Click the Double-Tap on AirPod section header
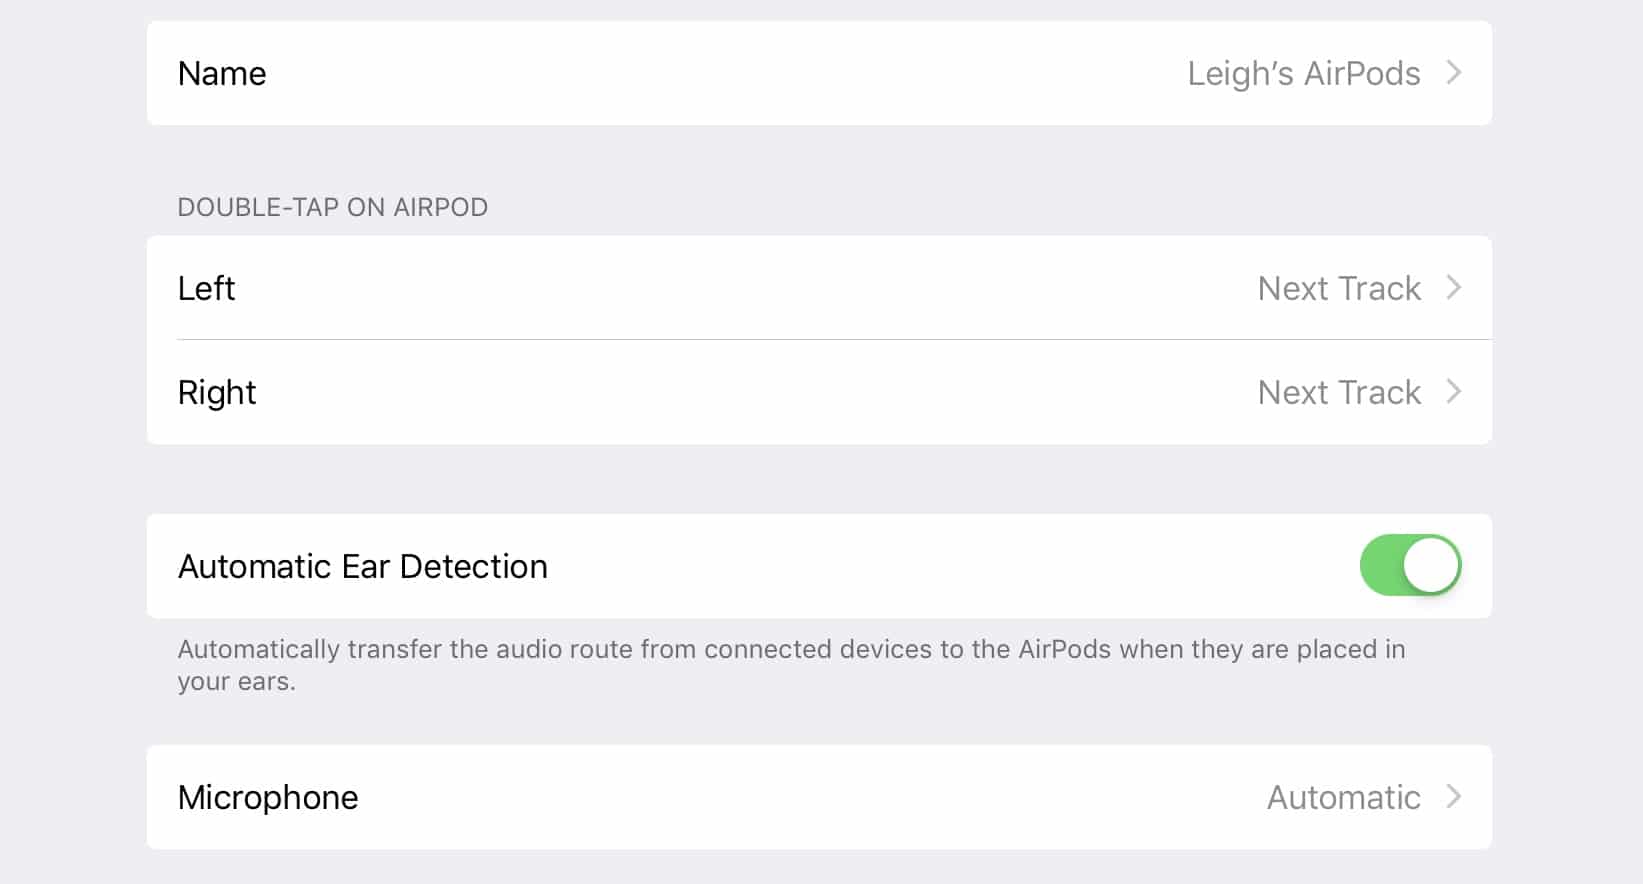Image resolution: width=1643 pixels, height=884 pixels. click(332, 207)
